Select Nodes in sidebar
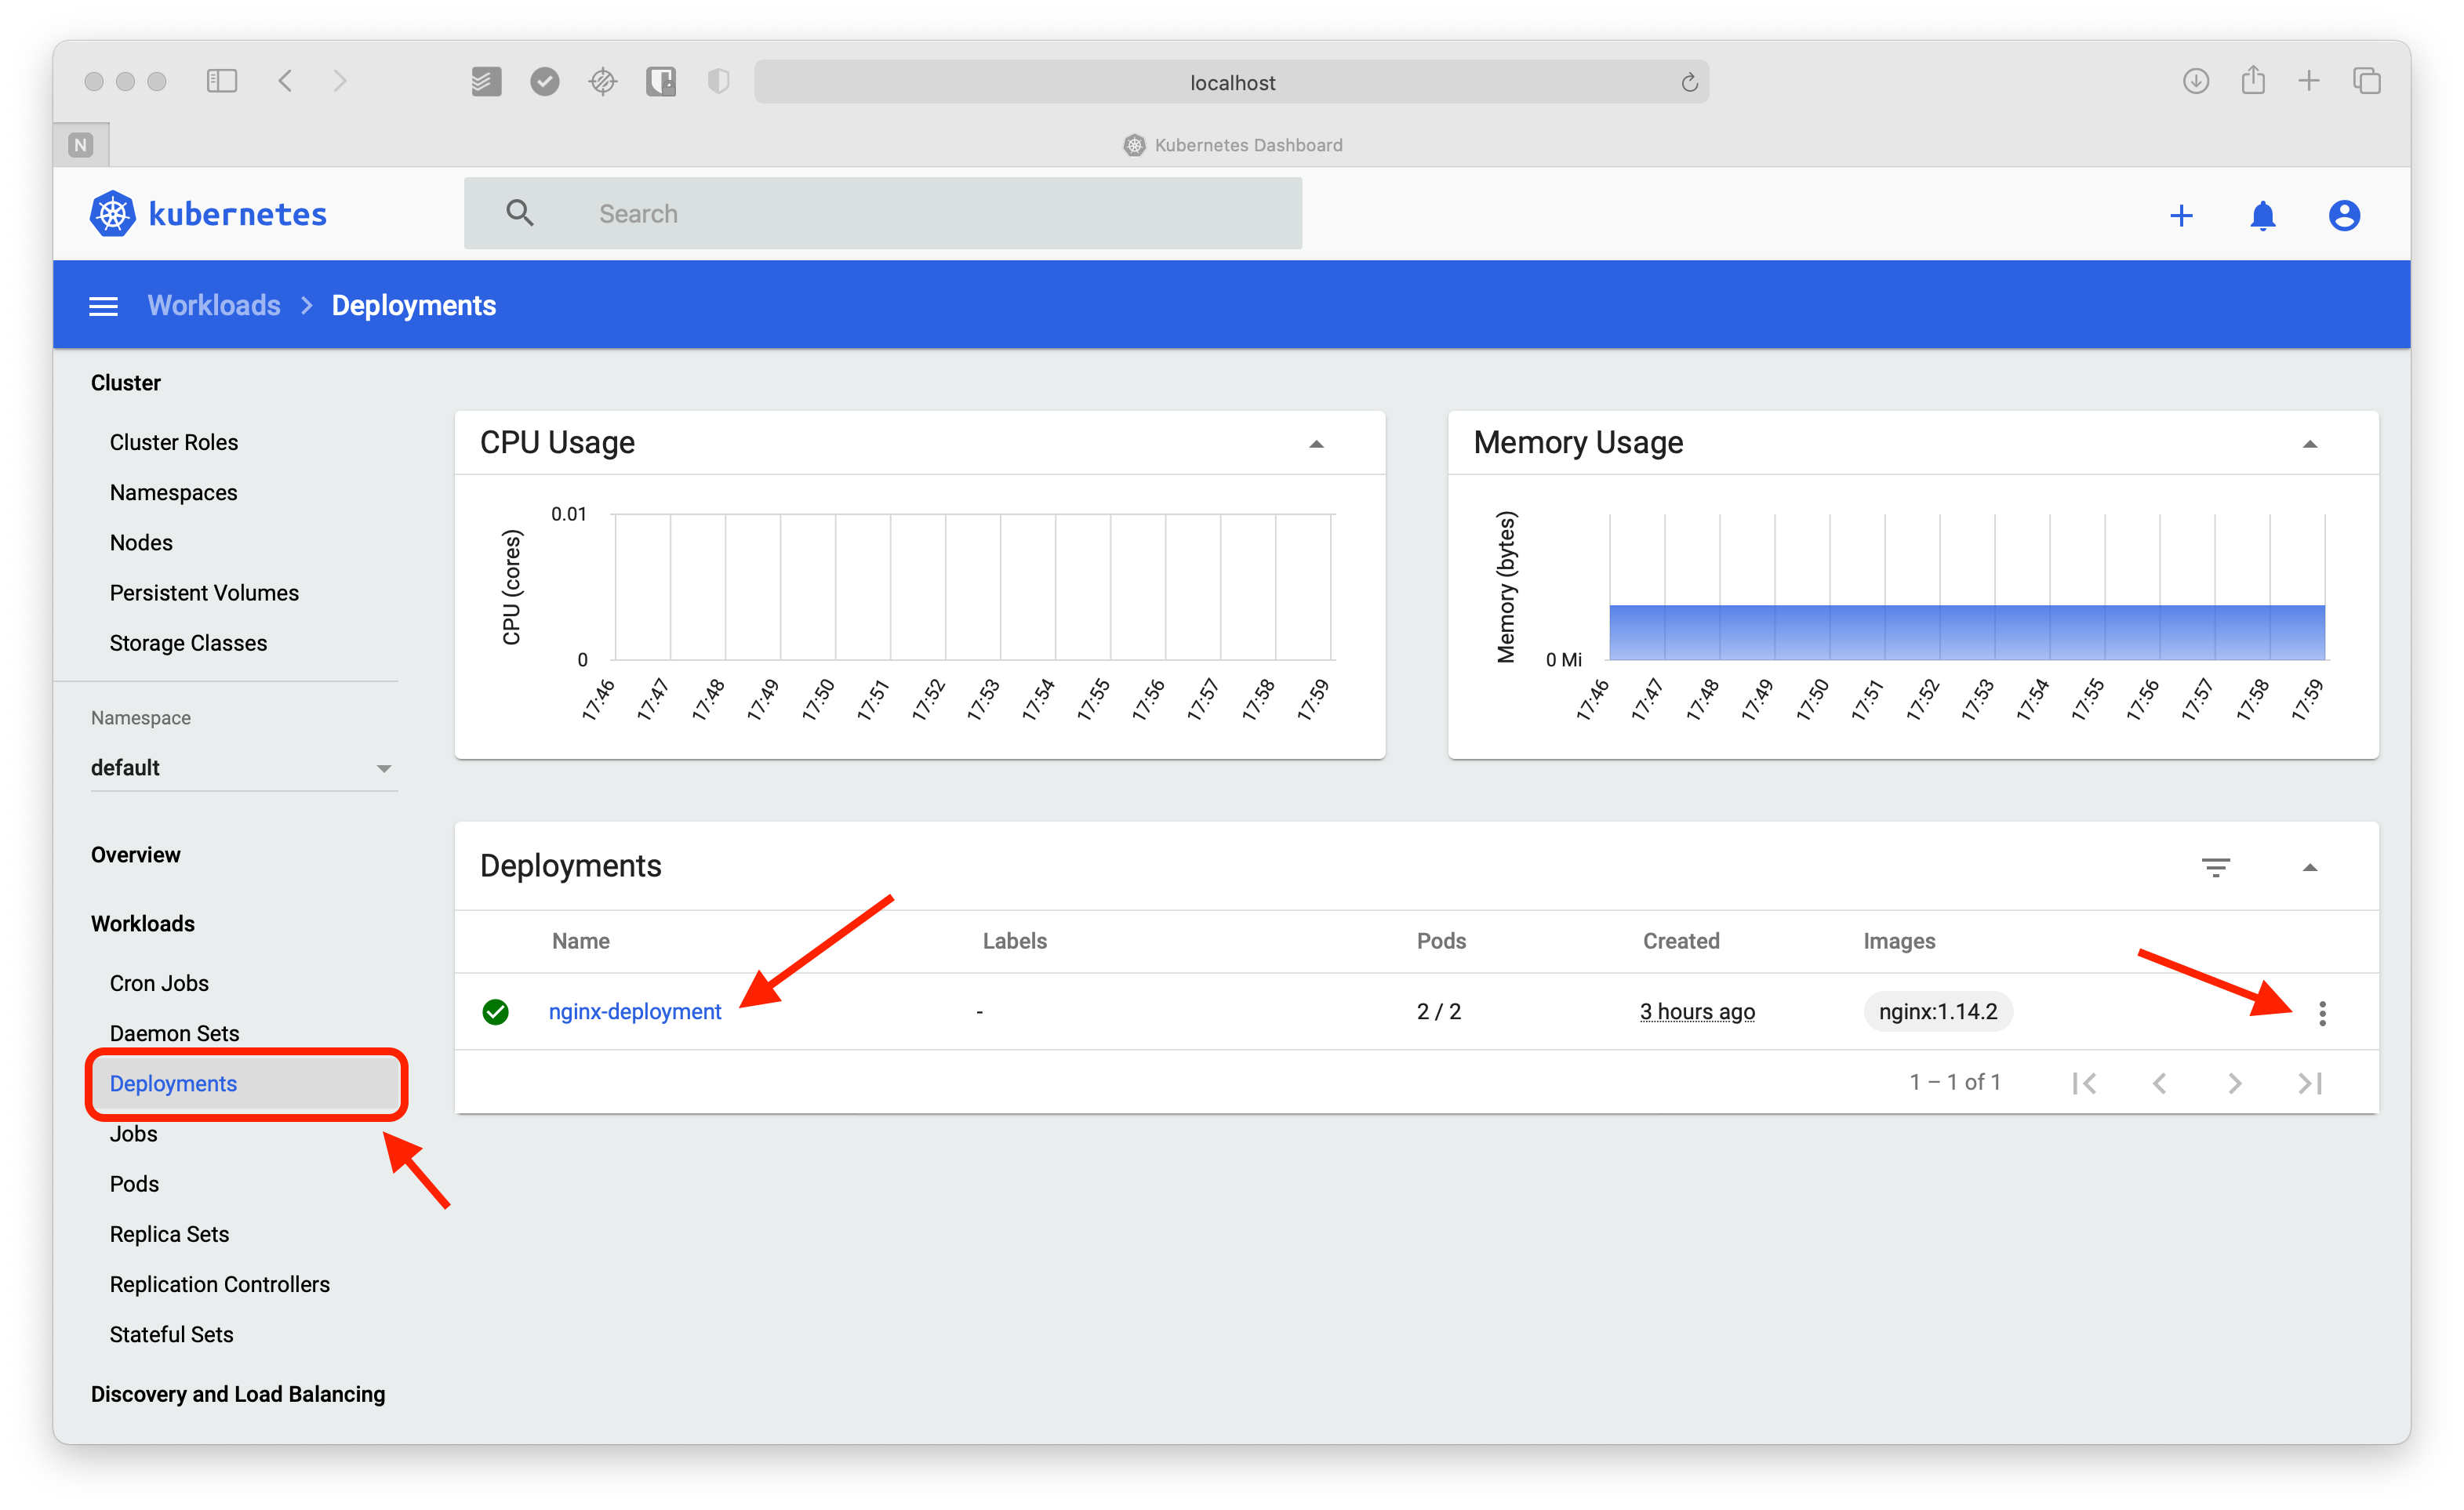2464x1510 pixels. tap(141, 543)
